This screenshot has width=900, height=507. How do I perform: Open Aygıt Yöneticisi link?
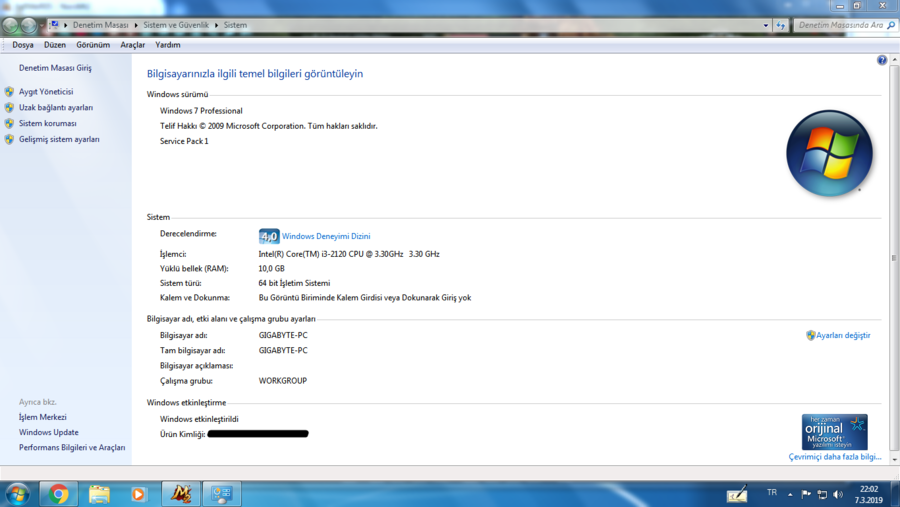tap(46, 91)
